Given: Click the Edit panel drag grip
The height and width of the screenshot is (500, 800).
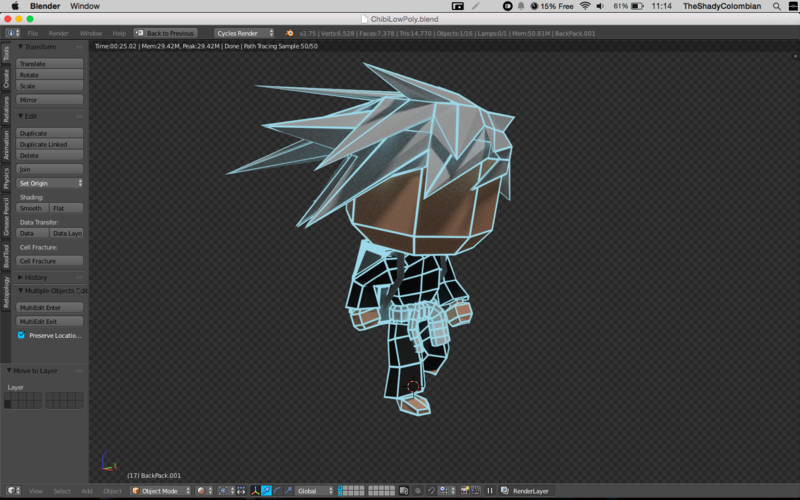Looking at the screenshot, I should [79, 116].
